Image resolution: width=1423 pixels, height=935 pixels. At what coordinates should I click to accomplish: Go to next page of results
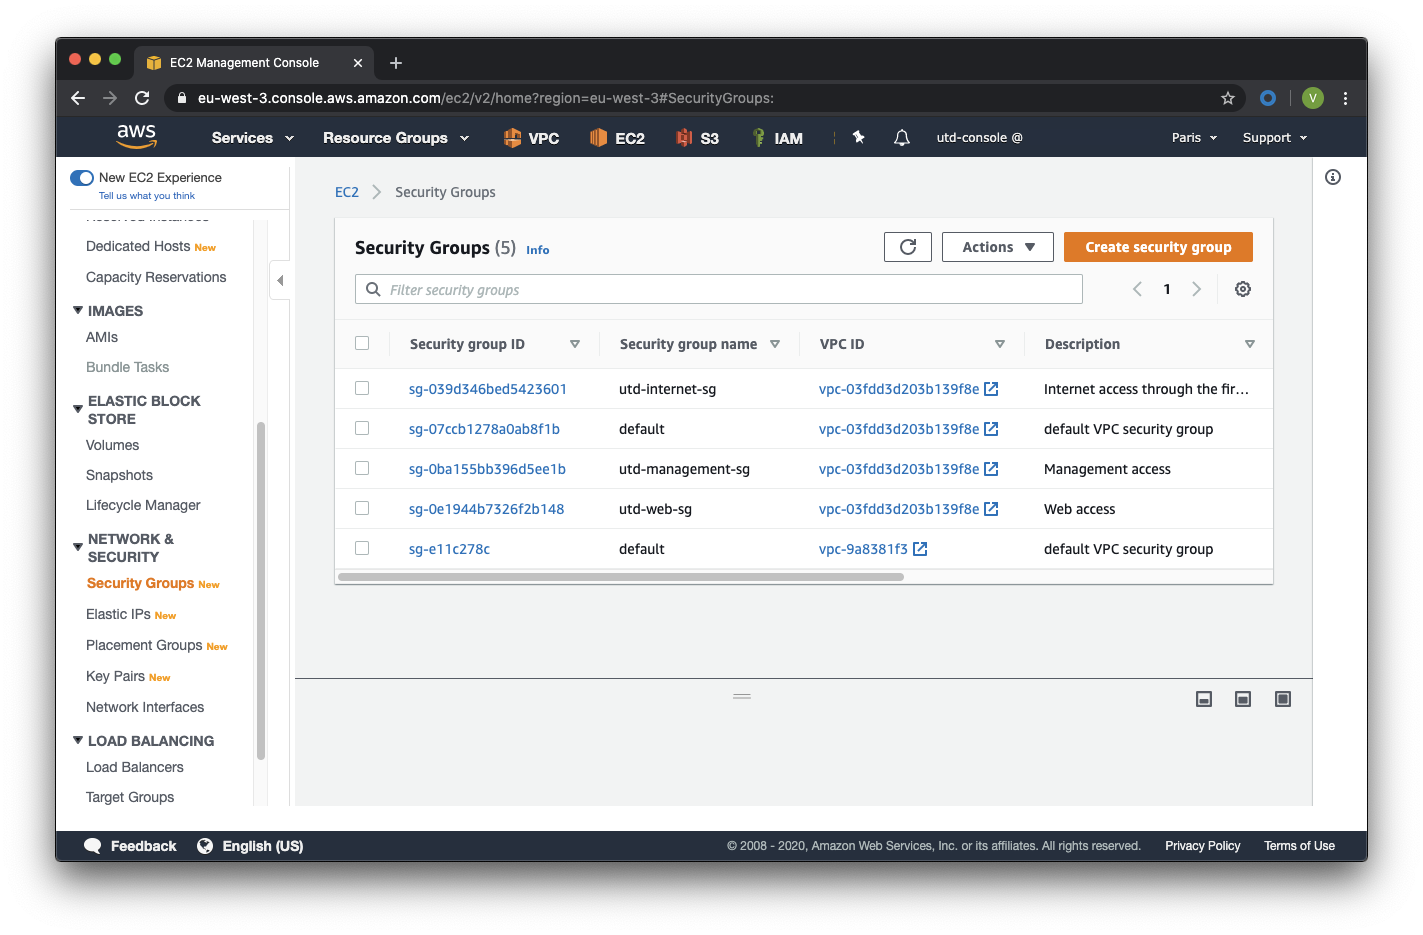click(1196, 289)
